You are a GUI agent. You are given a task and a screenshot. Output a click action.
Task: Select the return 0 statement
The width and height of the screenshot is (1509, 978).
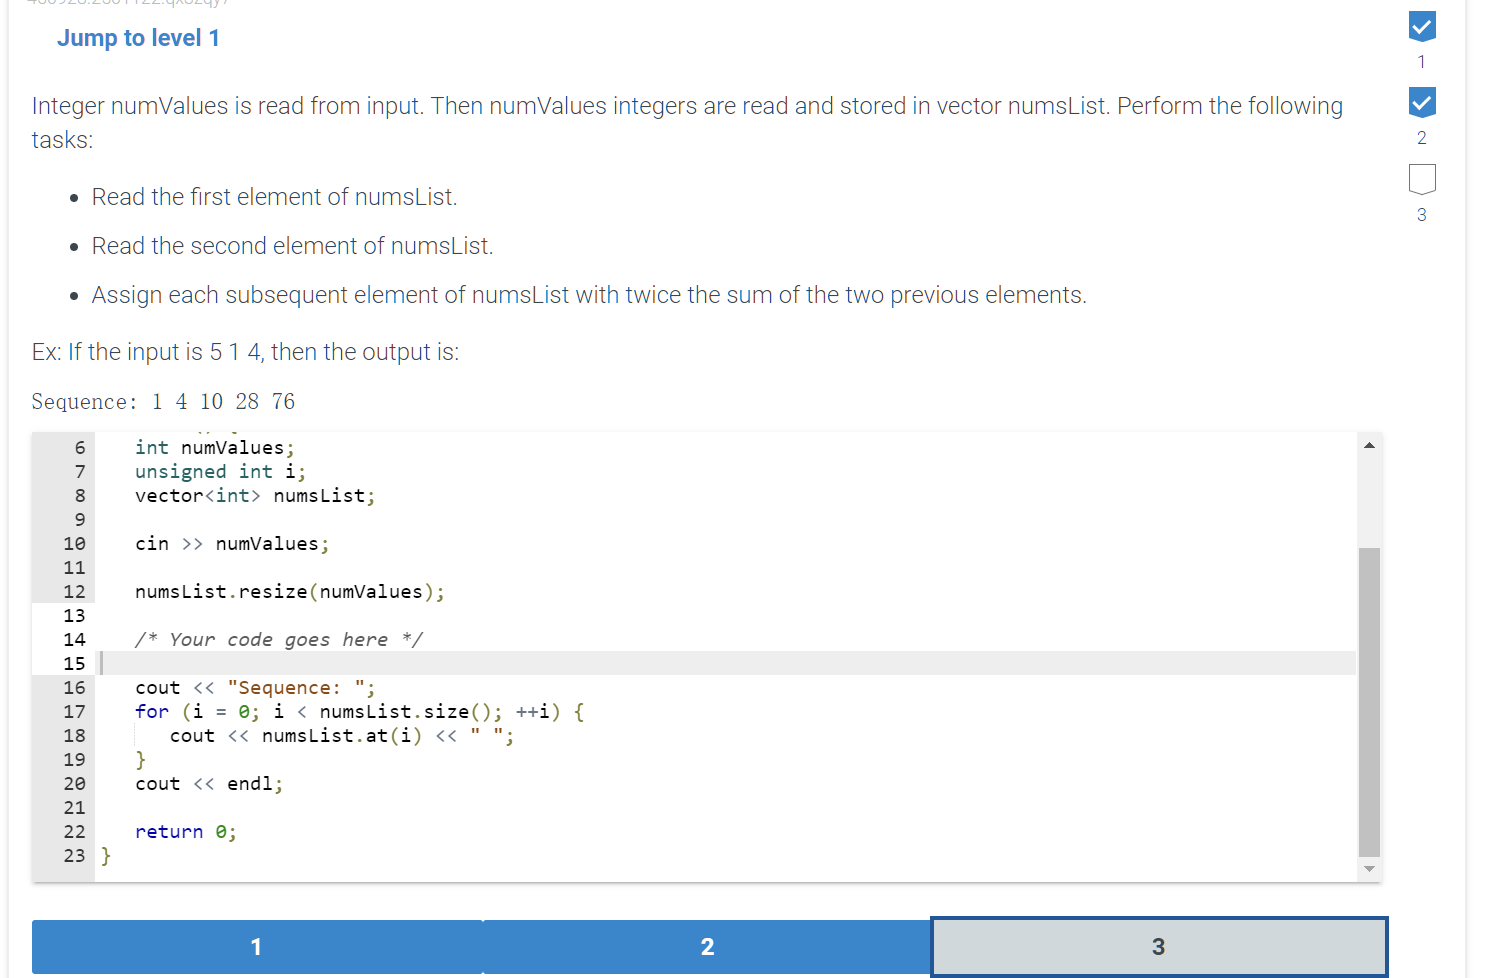point(186,831)
